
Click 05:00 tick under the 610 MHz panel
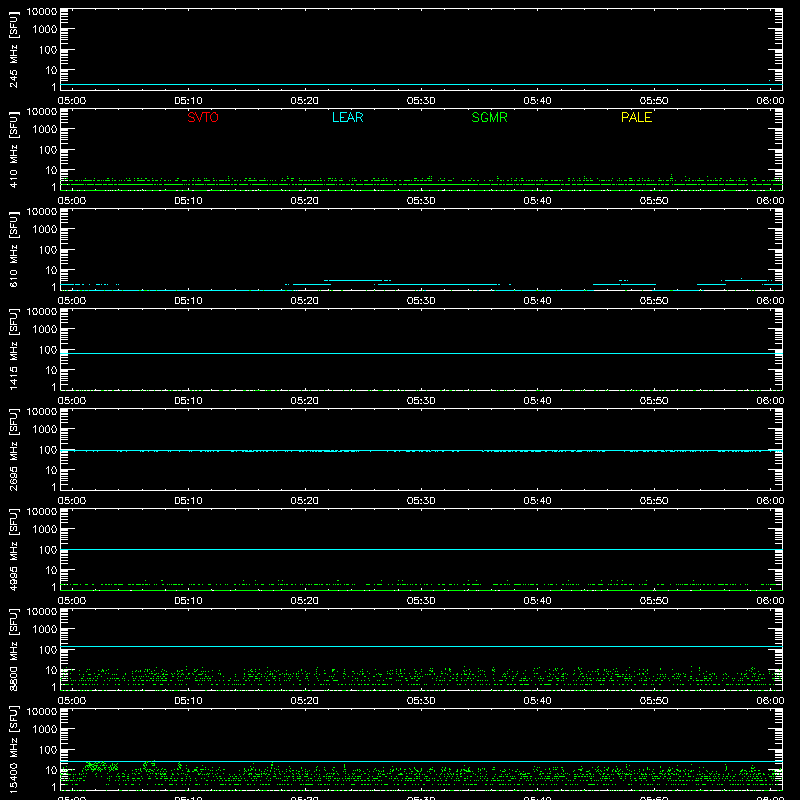[72, 301]
